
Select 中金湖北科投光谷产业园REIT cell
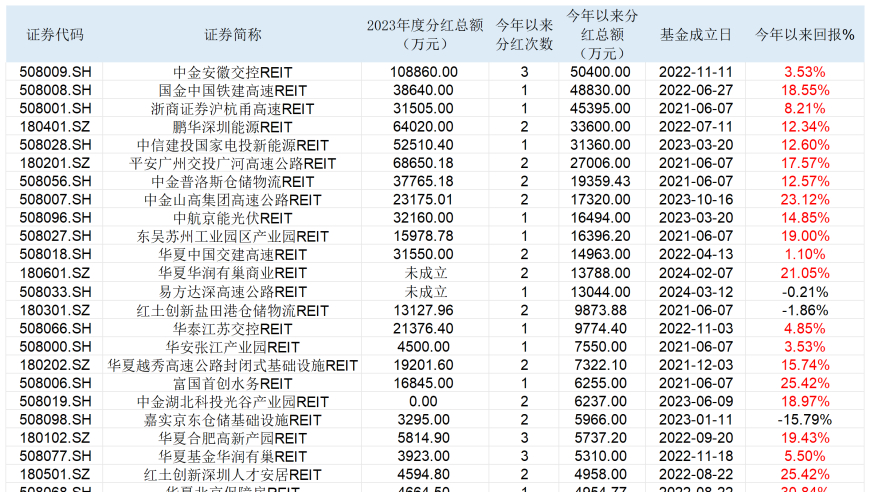232,402
